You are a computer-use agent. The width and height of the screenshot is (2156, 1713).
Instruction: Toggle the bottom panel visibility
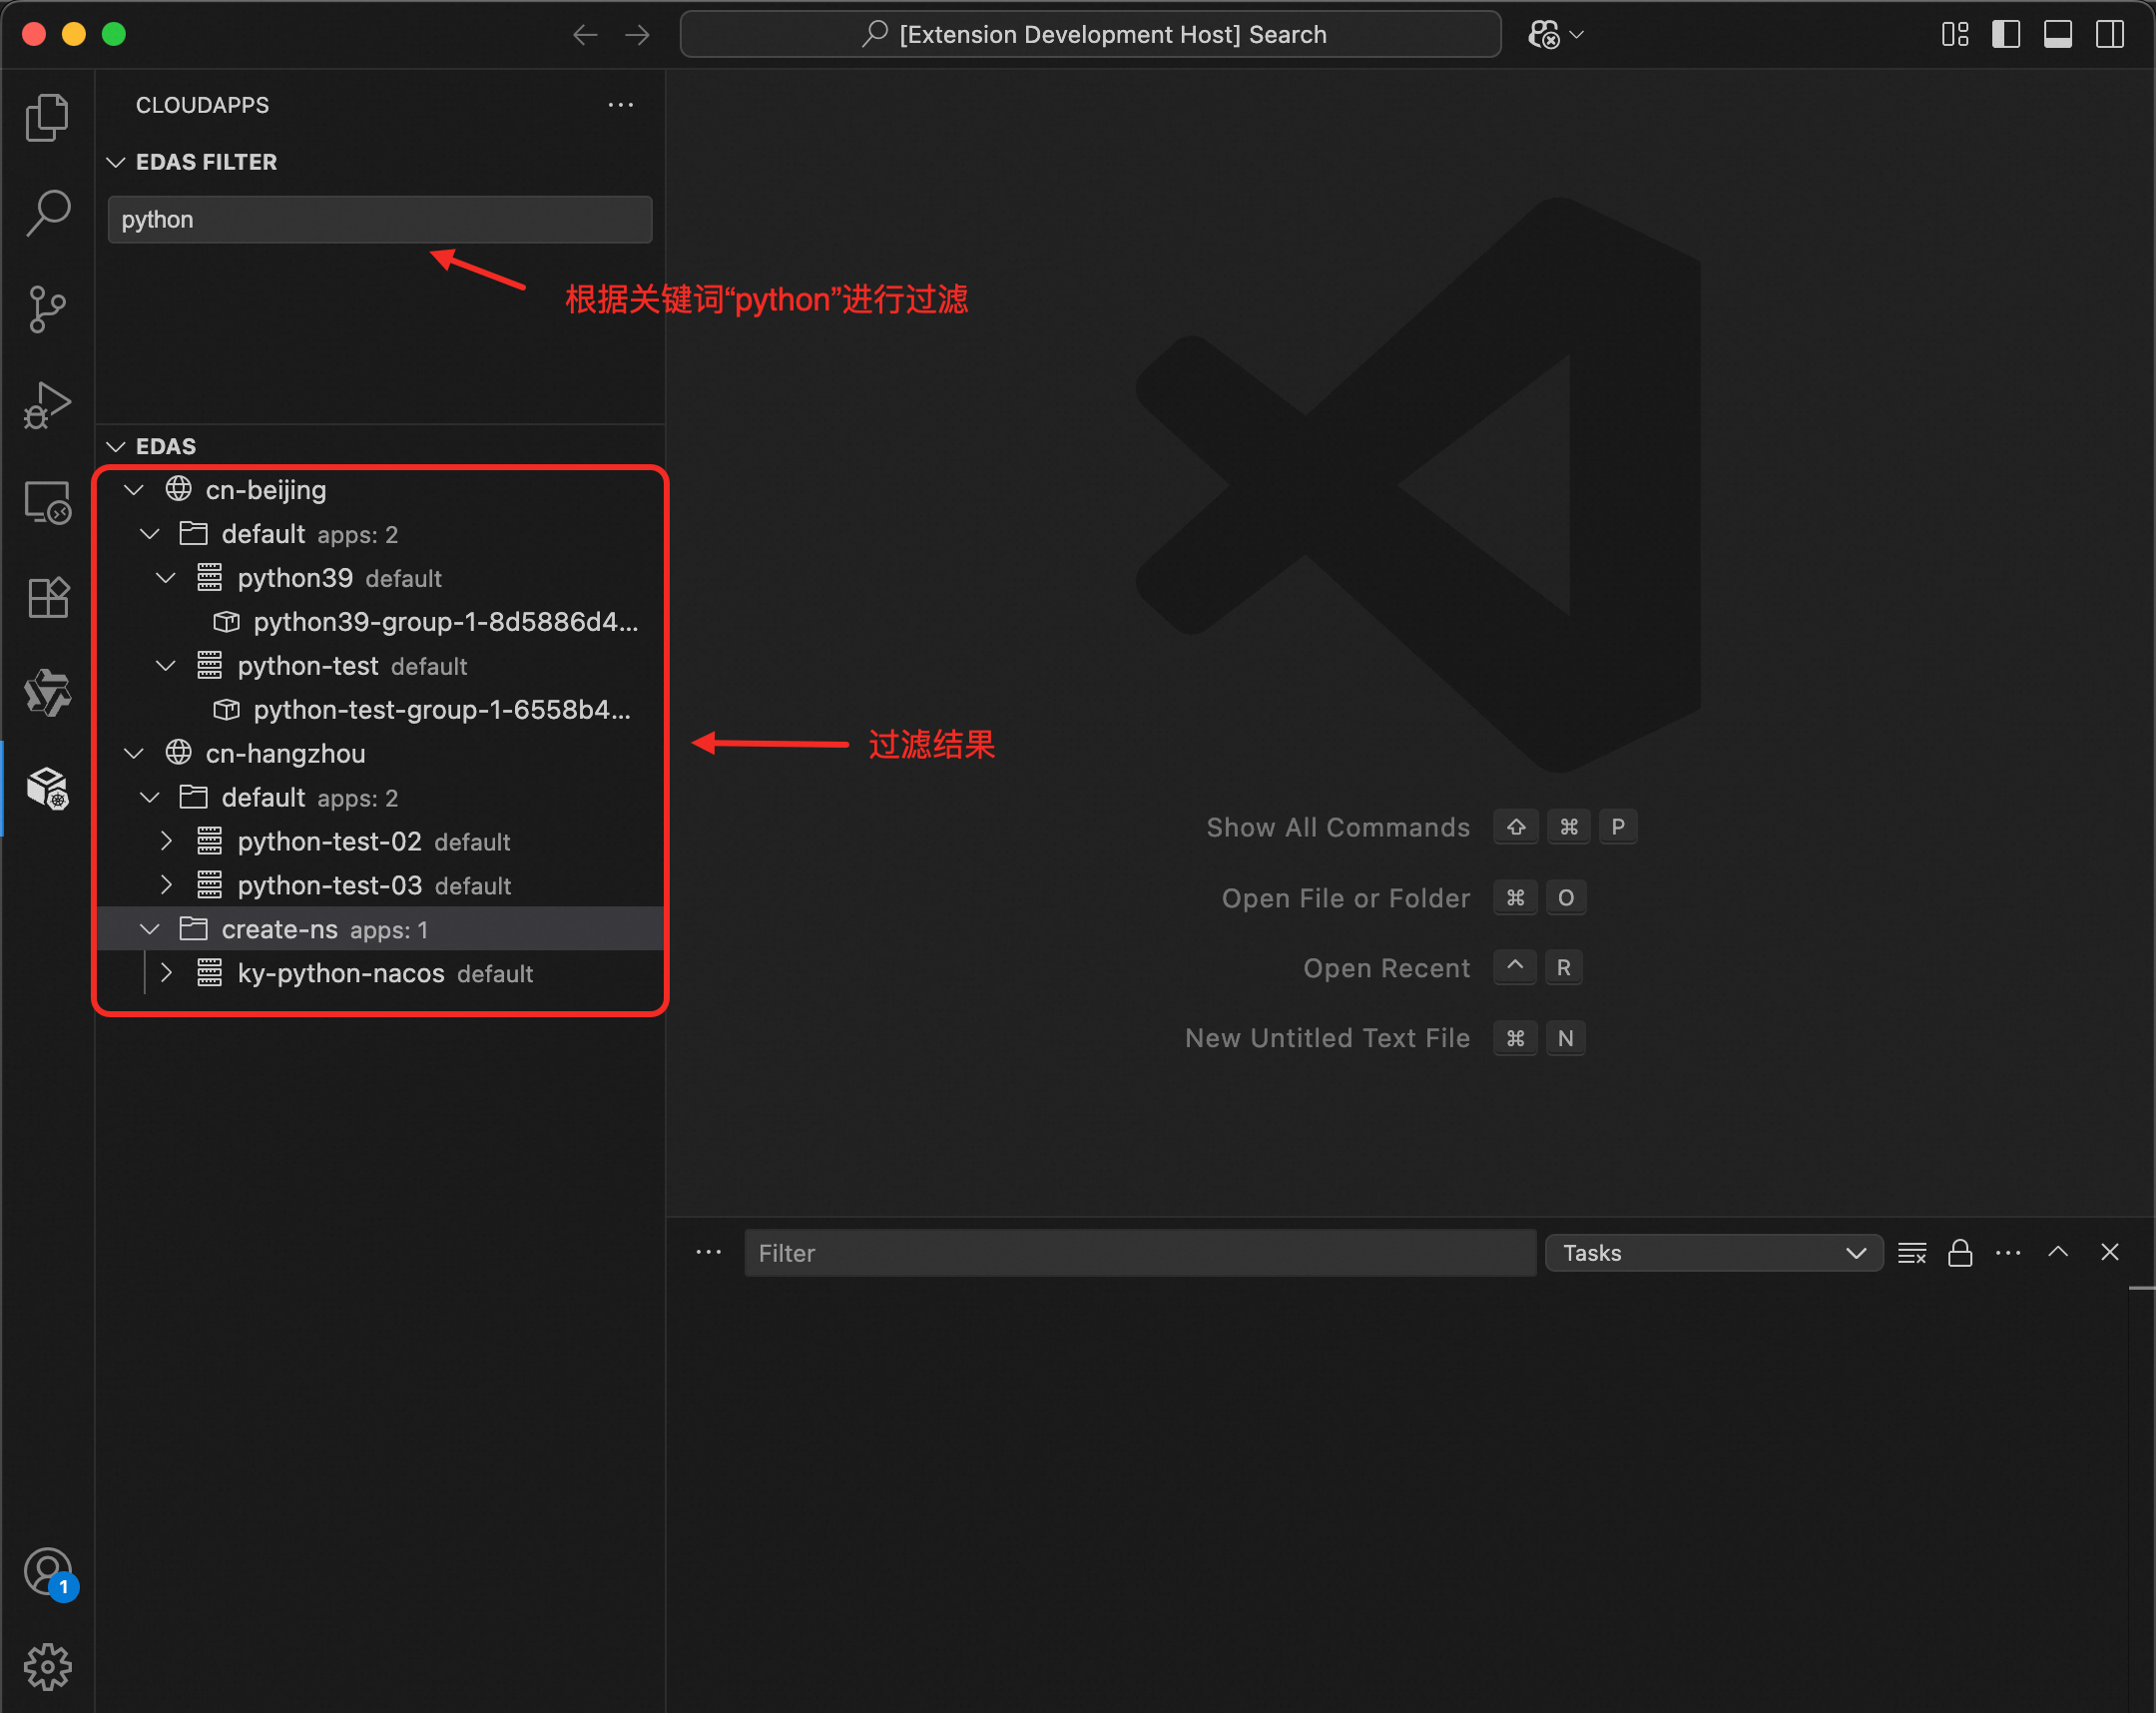(2057, 34)
